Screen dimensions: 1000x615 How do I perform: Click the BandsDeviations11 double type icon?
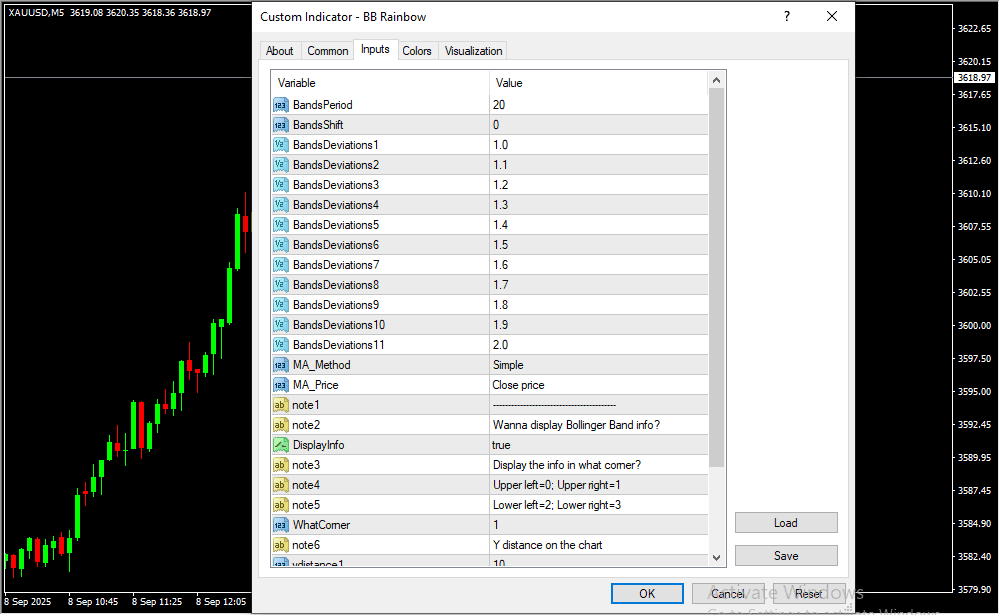pos(280,345)
